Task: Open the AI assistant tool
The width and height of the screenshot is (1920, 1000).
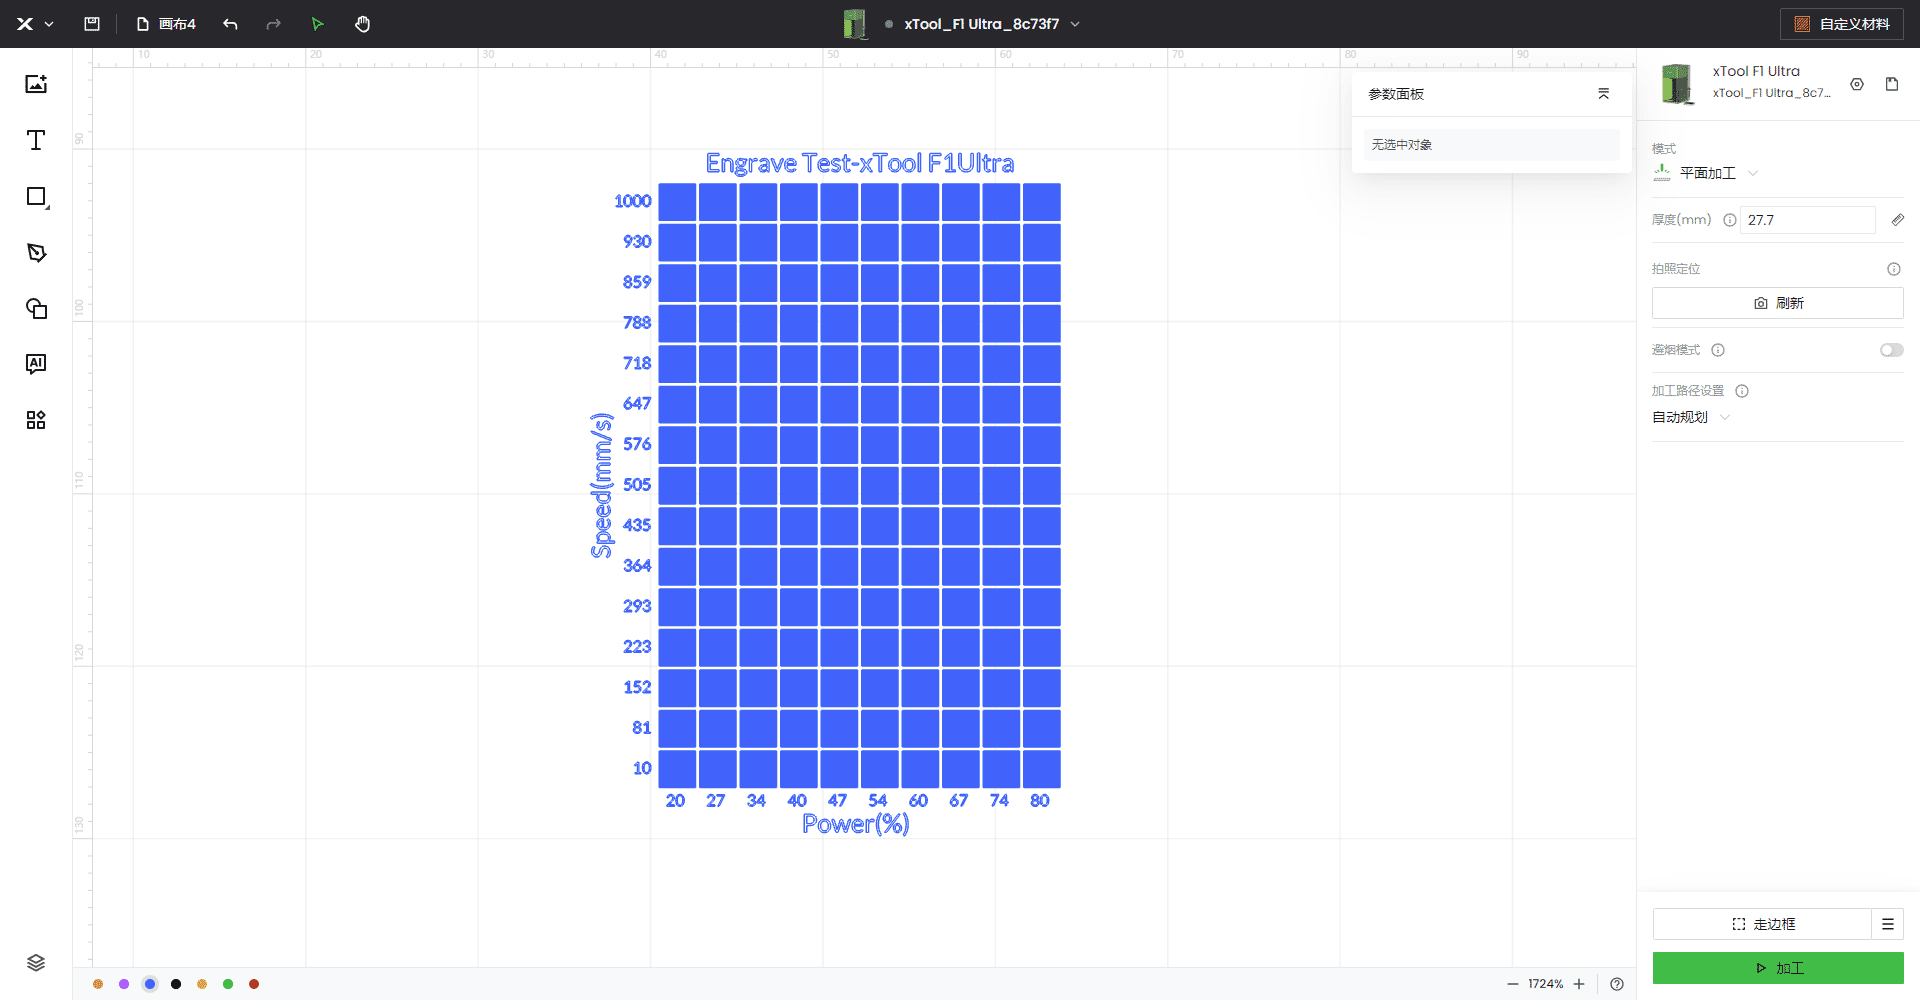Action: coord(36,364)
